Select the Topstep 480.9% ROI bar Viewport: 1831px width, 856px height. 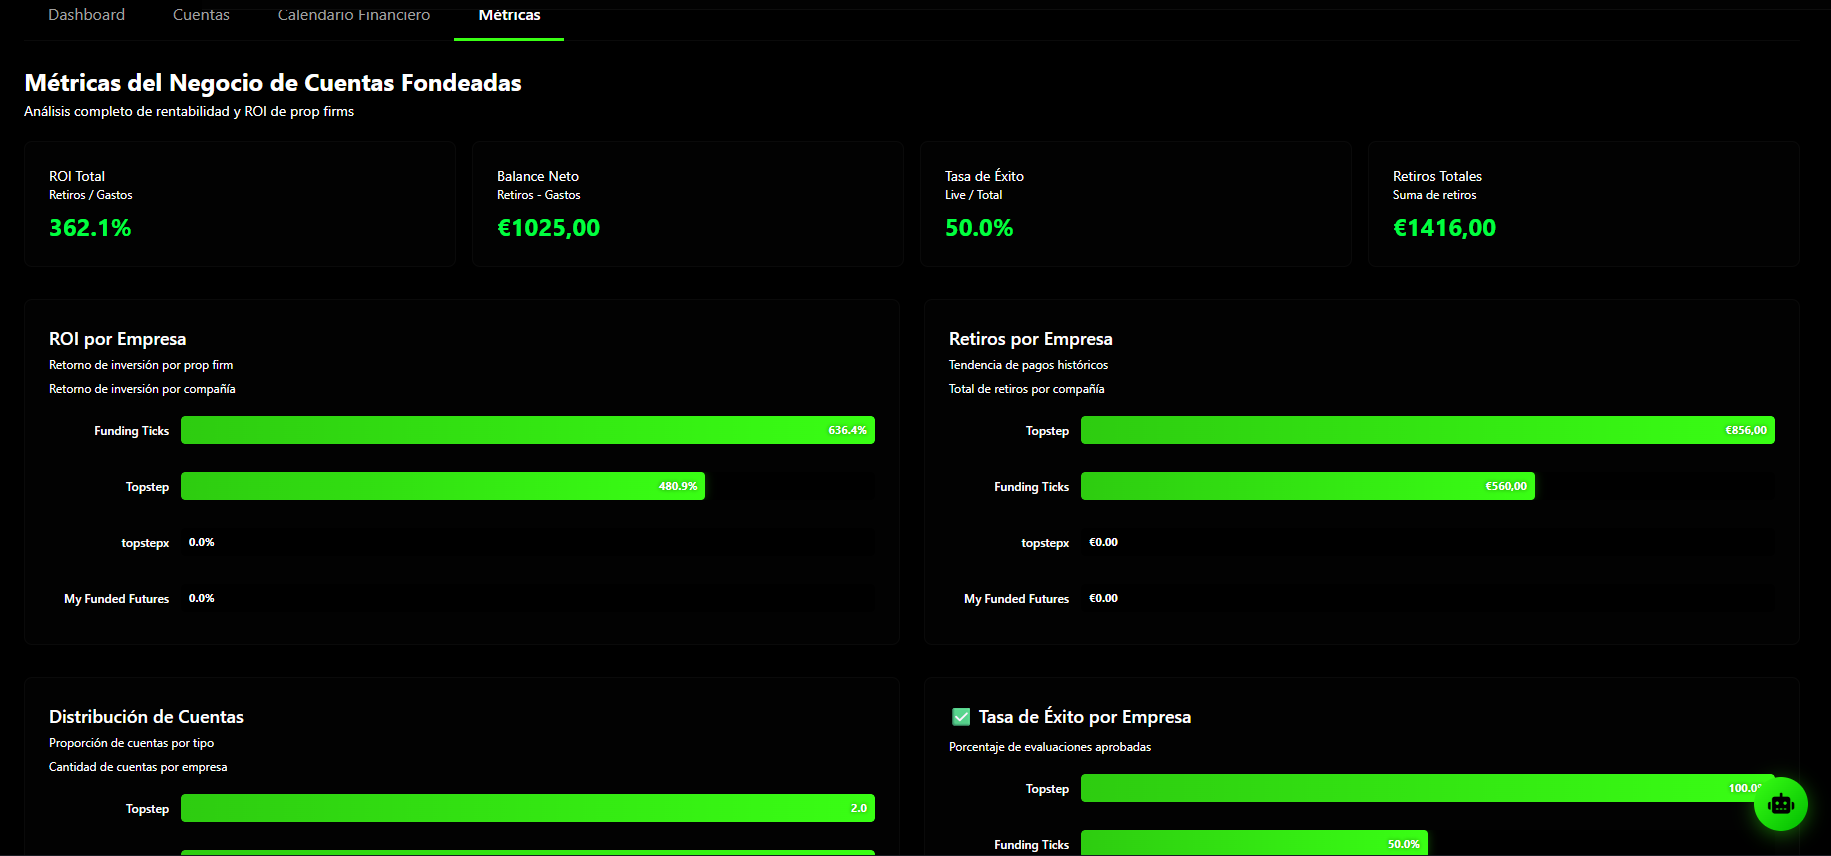click(x=442, y=486)
